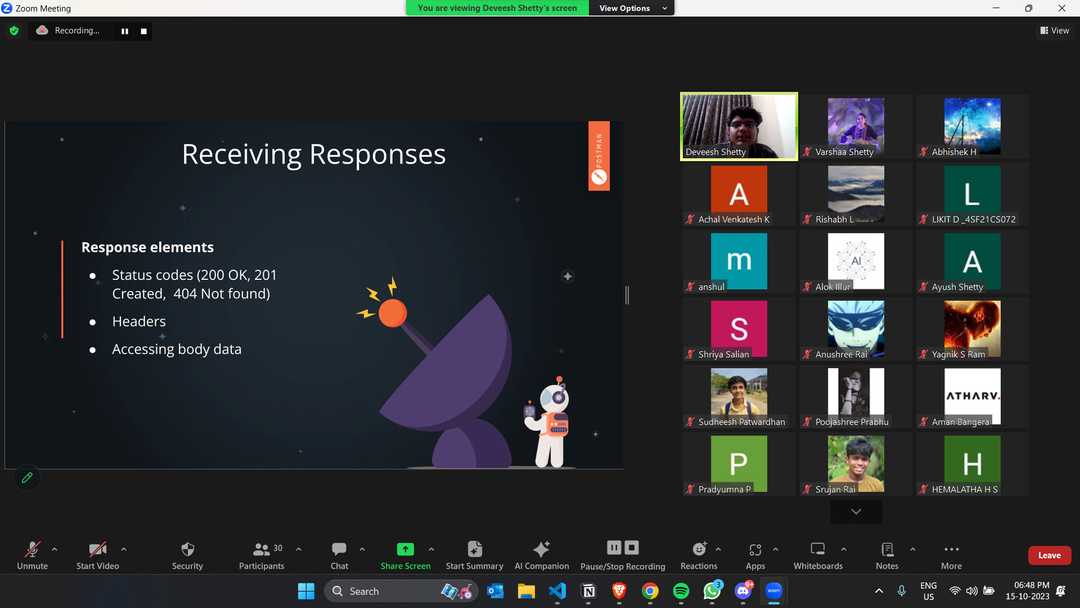Expand audio settings next to Unmute
The width and height of the screenshot is (1080, 608).
tap(55, 548)
